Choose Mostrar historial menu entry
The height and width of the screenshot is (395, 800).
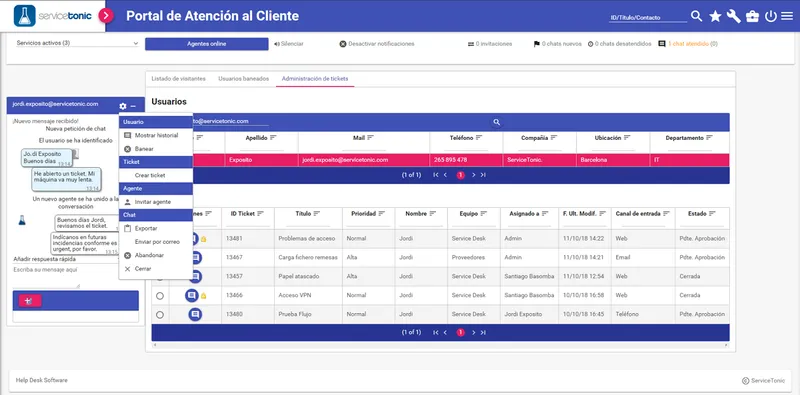156,135
